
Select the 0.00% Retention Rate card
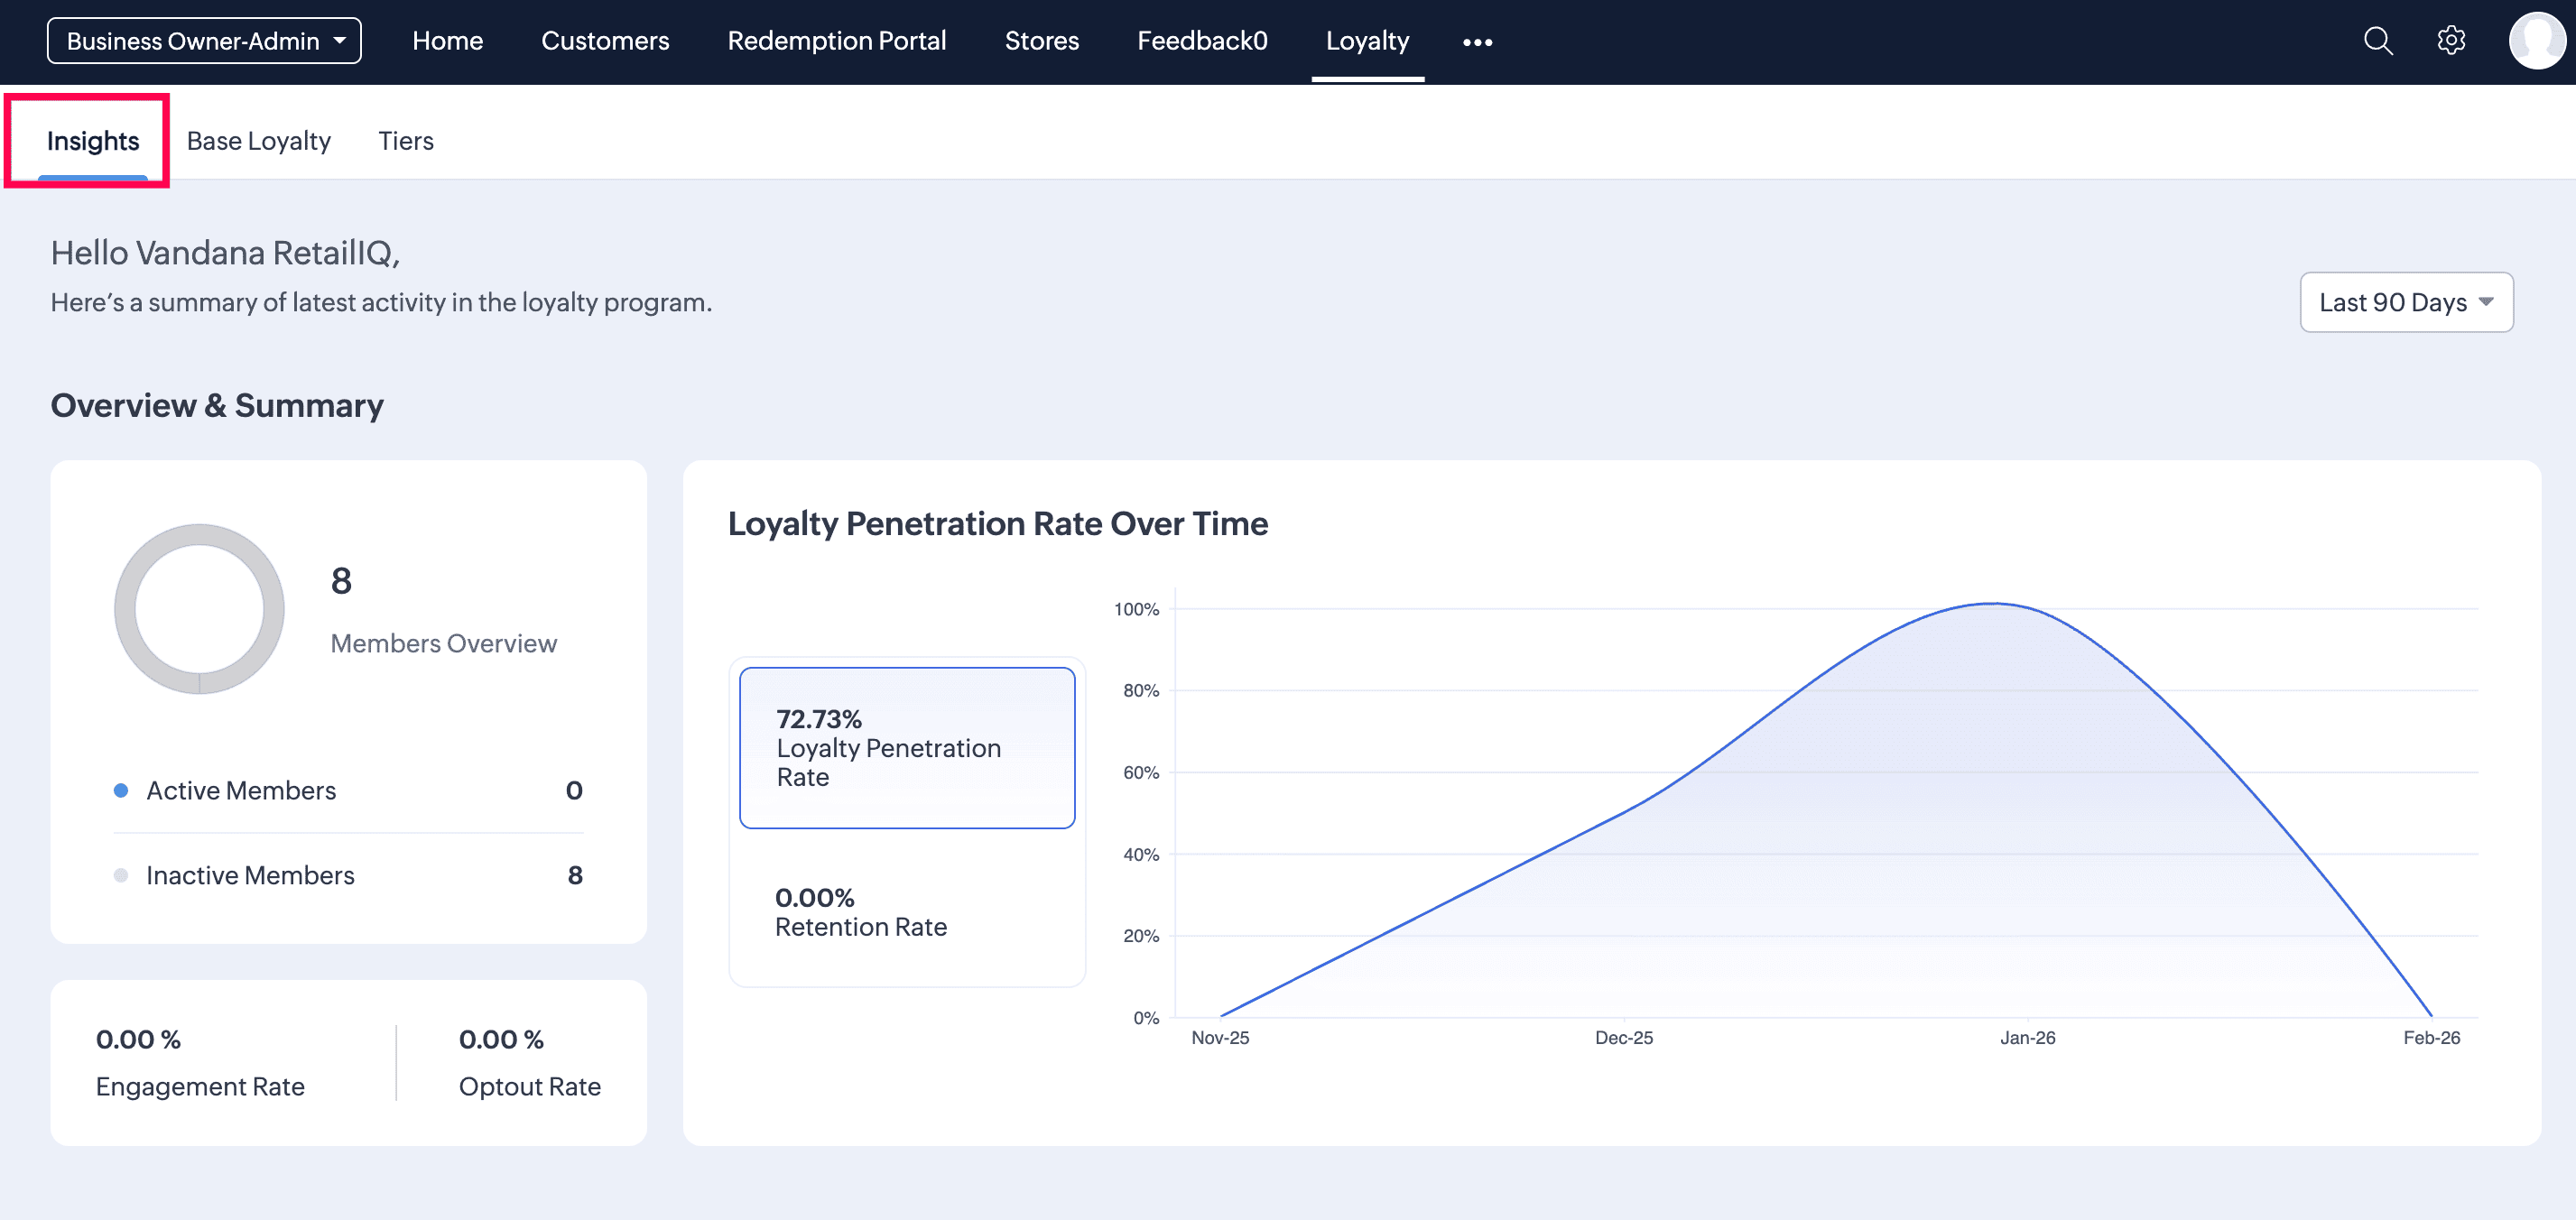907,912
